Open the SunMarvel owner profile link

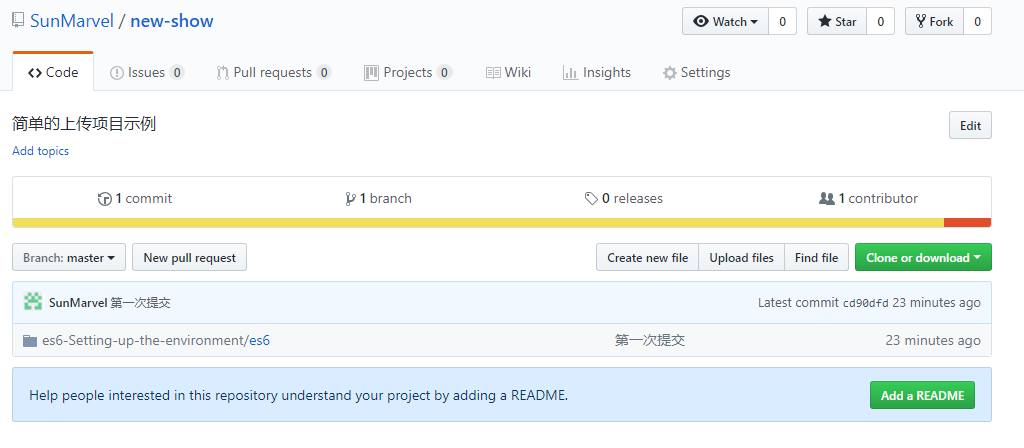point(71,21)
